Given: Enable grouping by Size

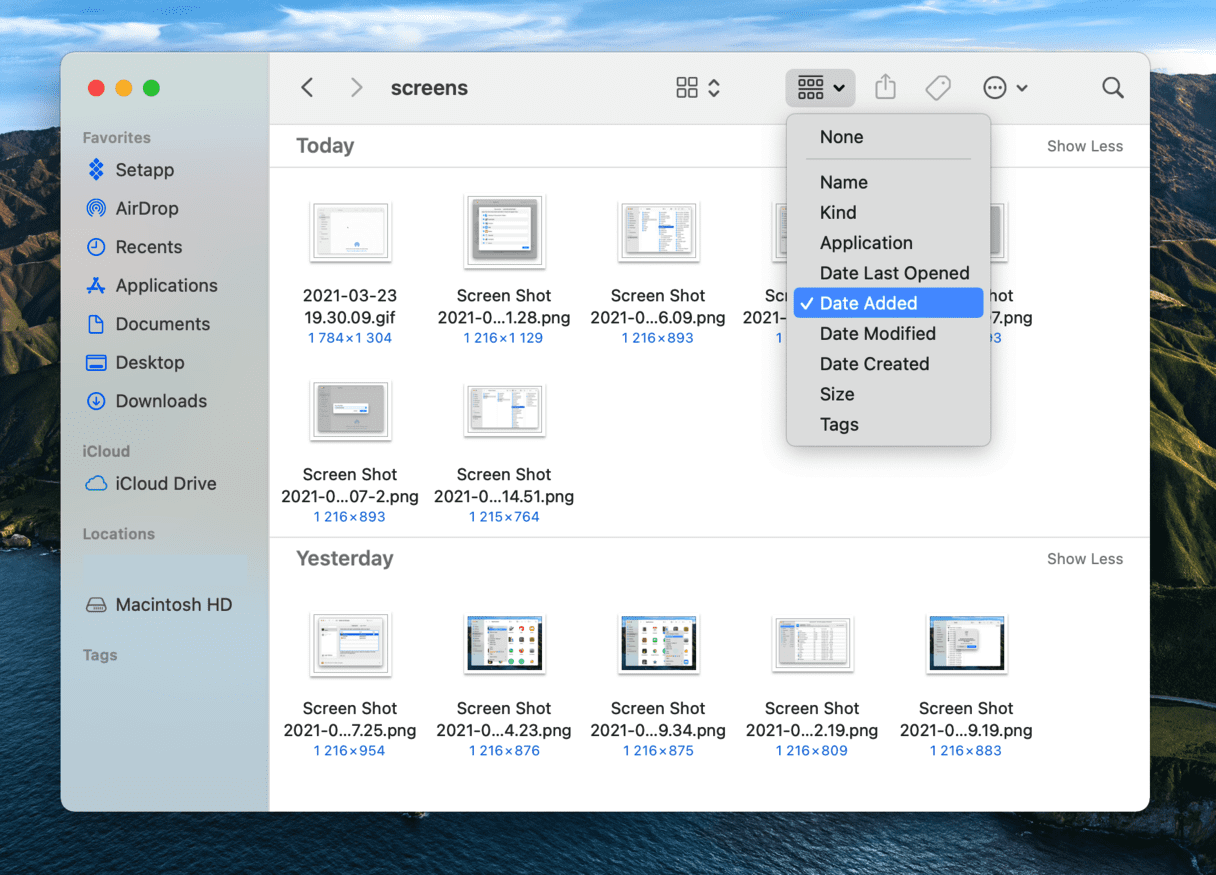Looking at the screenshot, I should pos(836,394).
